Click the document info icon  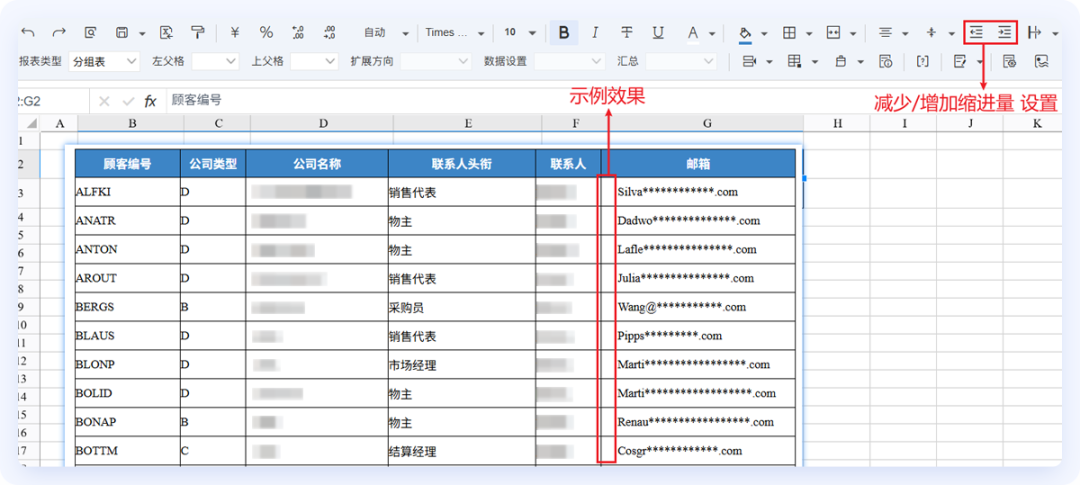886,61
